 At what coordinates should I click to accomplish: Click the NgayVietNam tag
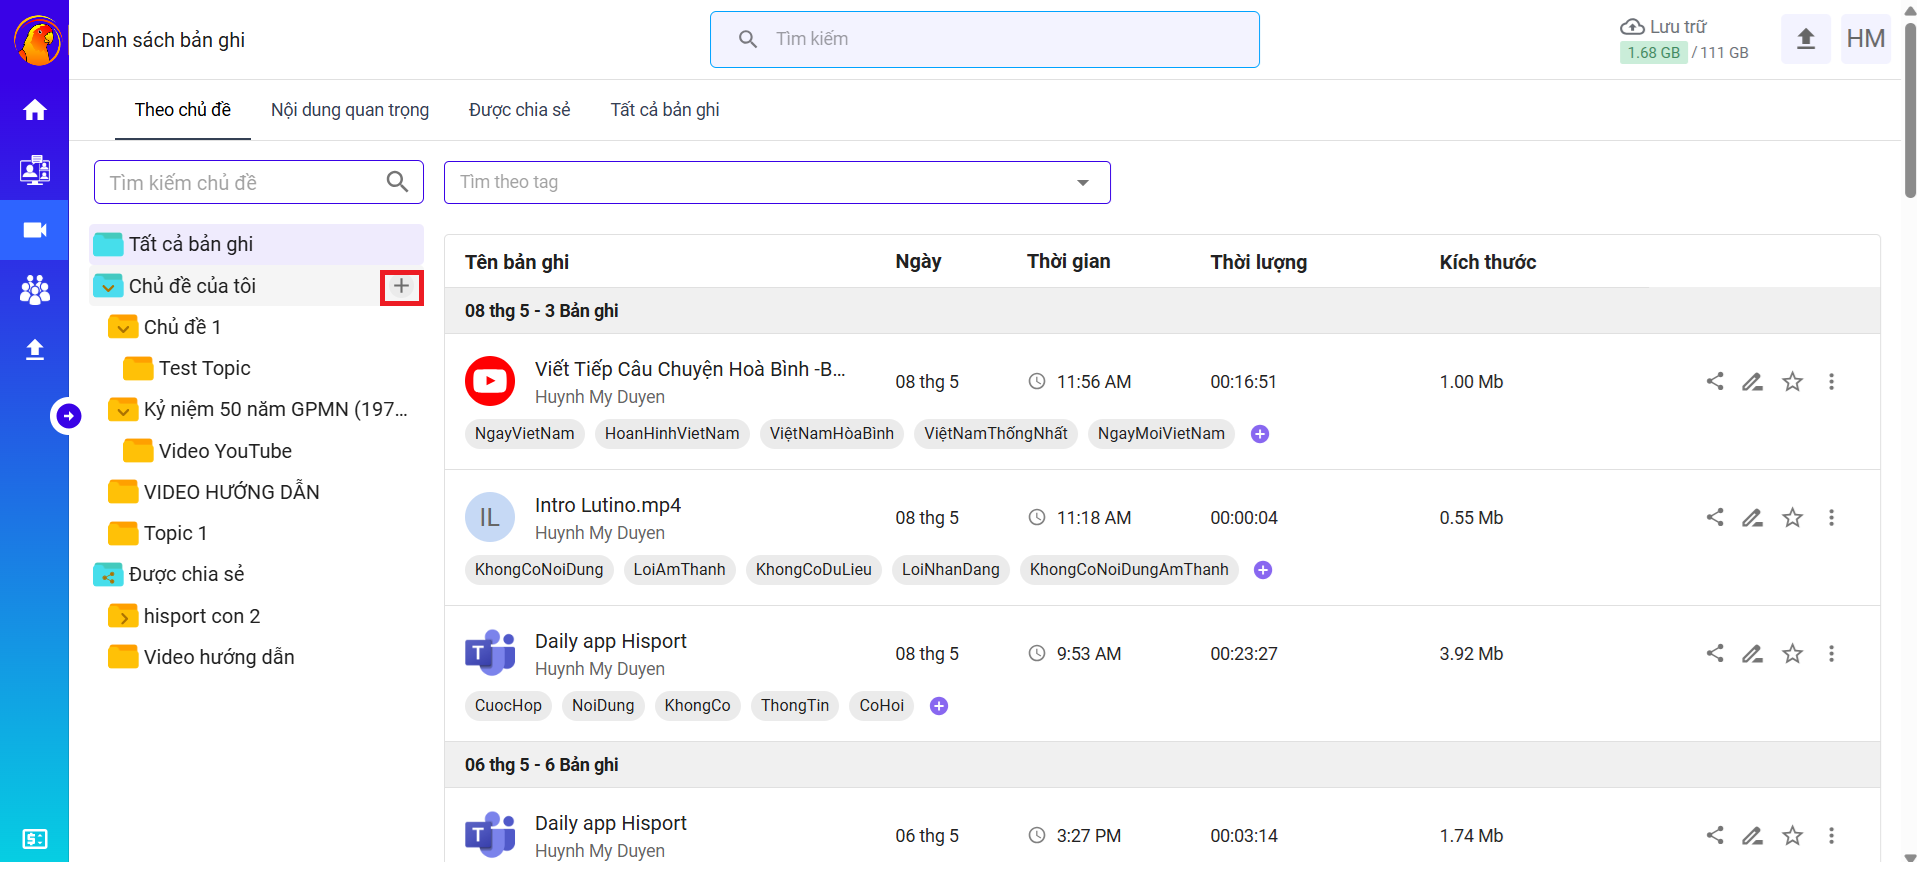[524, 434]
